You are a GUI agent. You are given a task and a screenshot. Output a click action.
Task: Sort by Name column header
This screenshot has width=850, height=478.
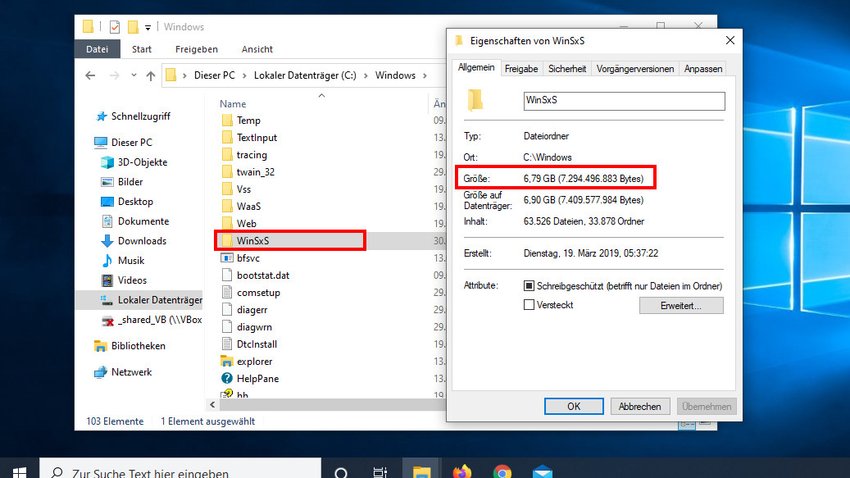[x=233, y=104]
